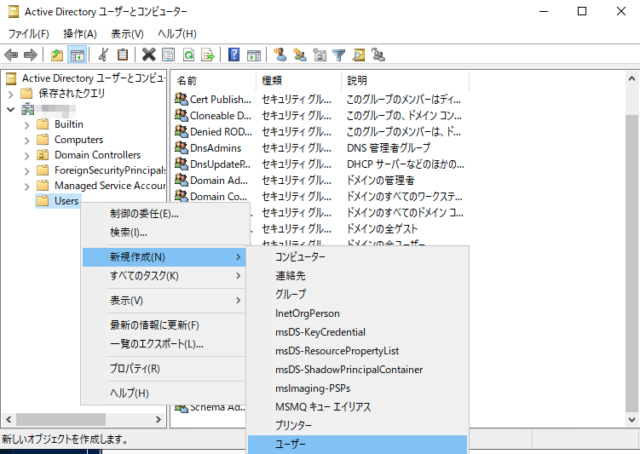640x454 pixels.
Task: Open the ファイル(F) menu
Action: tap(29, 34)
